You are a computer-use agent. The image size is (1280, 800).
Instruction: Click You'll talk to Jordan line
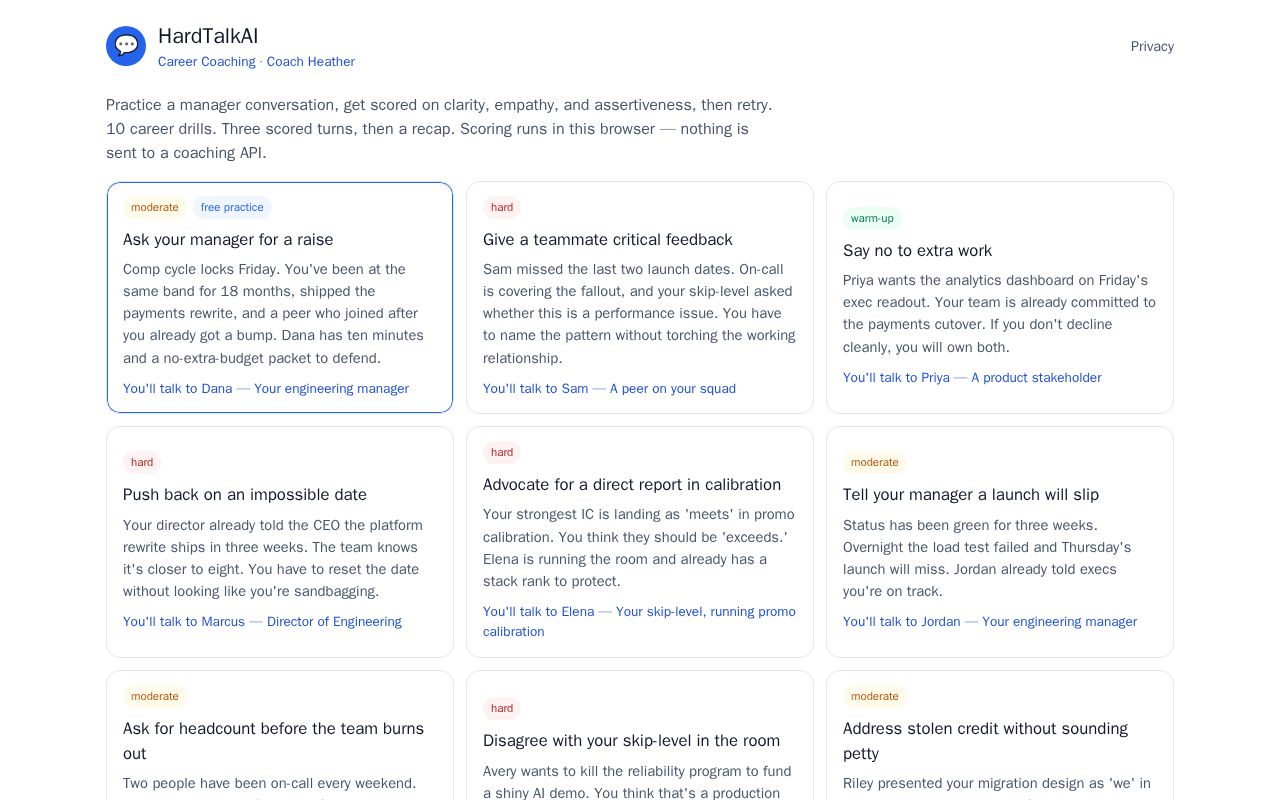990,622
